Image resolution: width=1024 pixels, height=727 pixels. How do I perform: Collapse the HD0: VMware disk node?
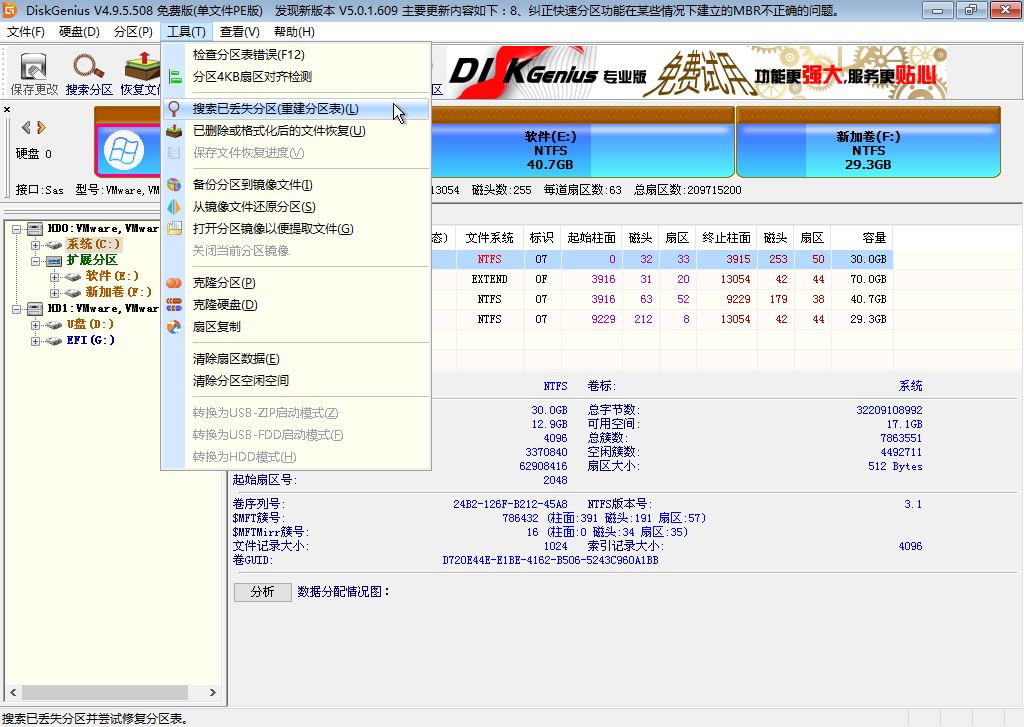(16, 229)
